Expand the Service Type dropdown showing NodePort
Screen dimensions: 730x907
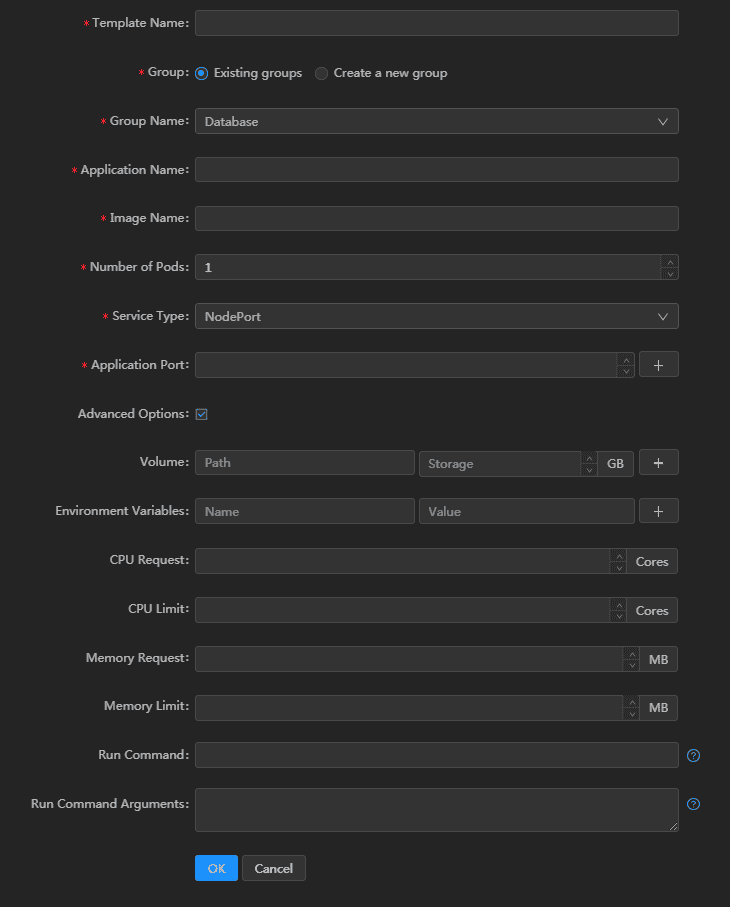[437, 316]
